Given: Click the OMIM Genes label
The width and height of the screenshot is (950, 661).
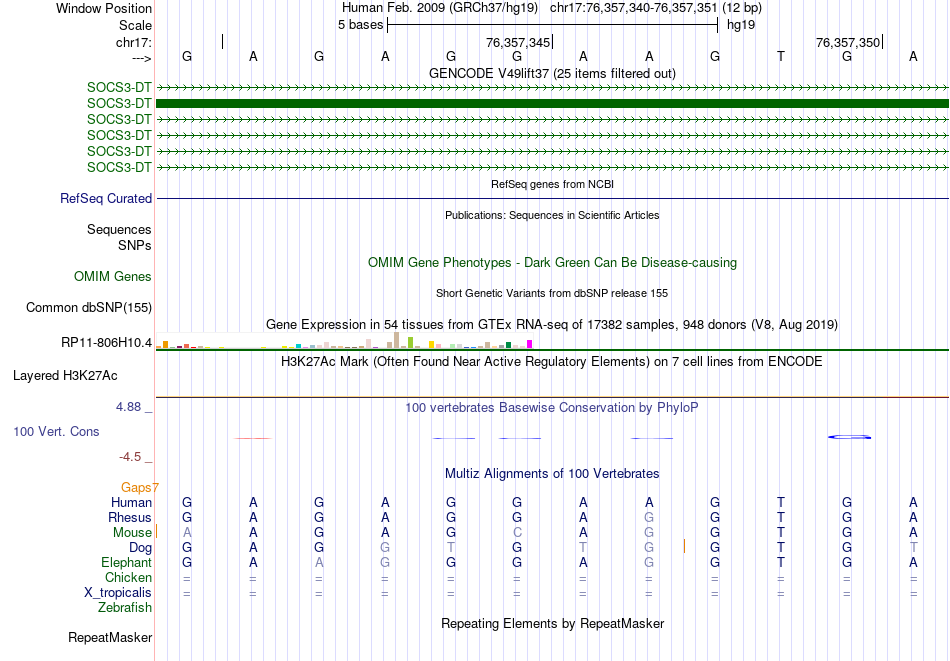Looking at the screenshot, I should (x=113, y=276).
